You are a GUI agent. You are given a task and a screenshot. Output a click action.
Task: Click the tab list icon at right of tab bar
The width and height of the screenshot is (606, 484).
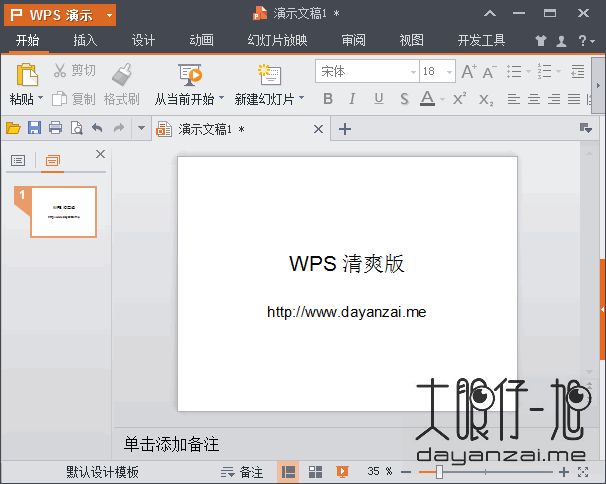(586, 128)
